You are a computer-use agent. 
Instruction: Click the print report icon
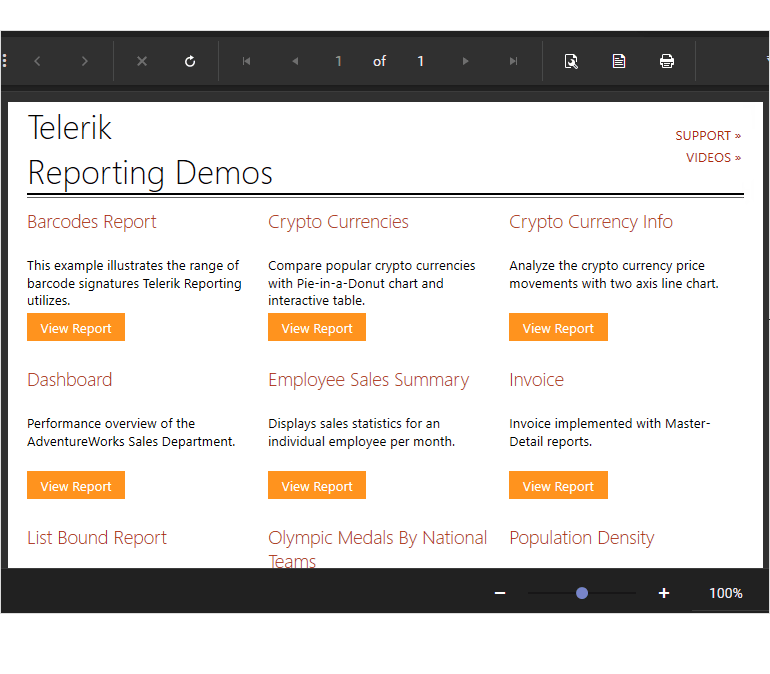[x=666, y=61]
